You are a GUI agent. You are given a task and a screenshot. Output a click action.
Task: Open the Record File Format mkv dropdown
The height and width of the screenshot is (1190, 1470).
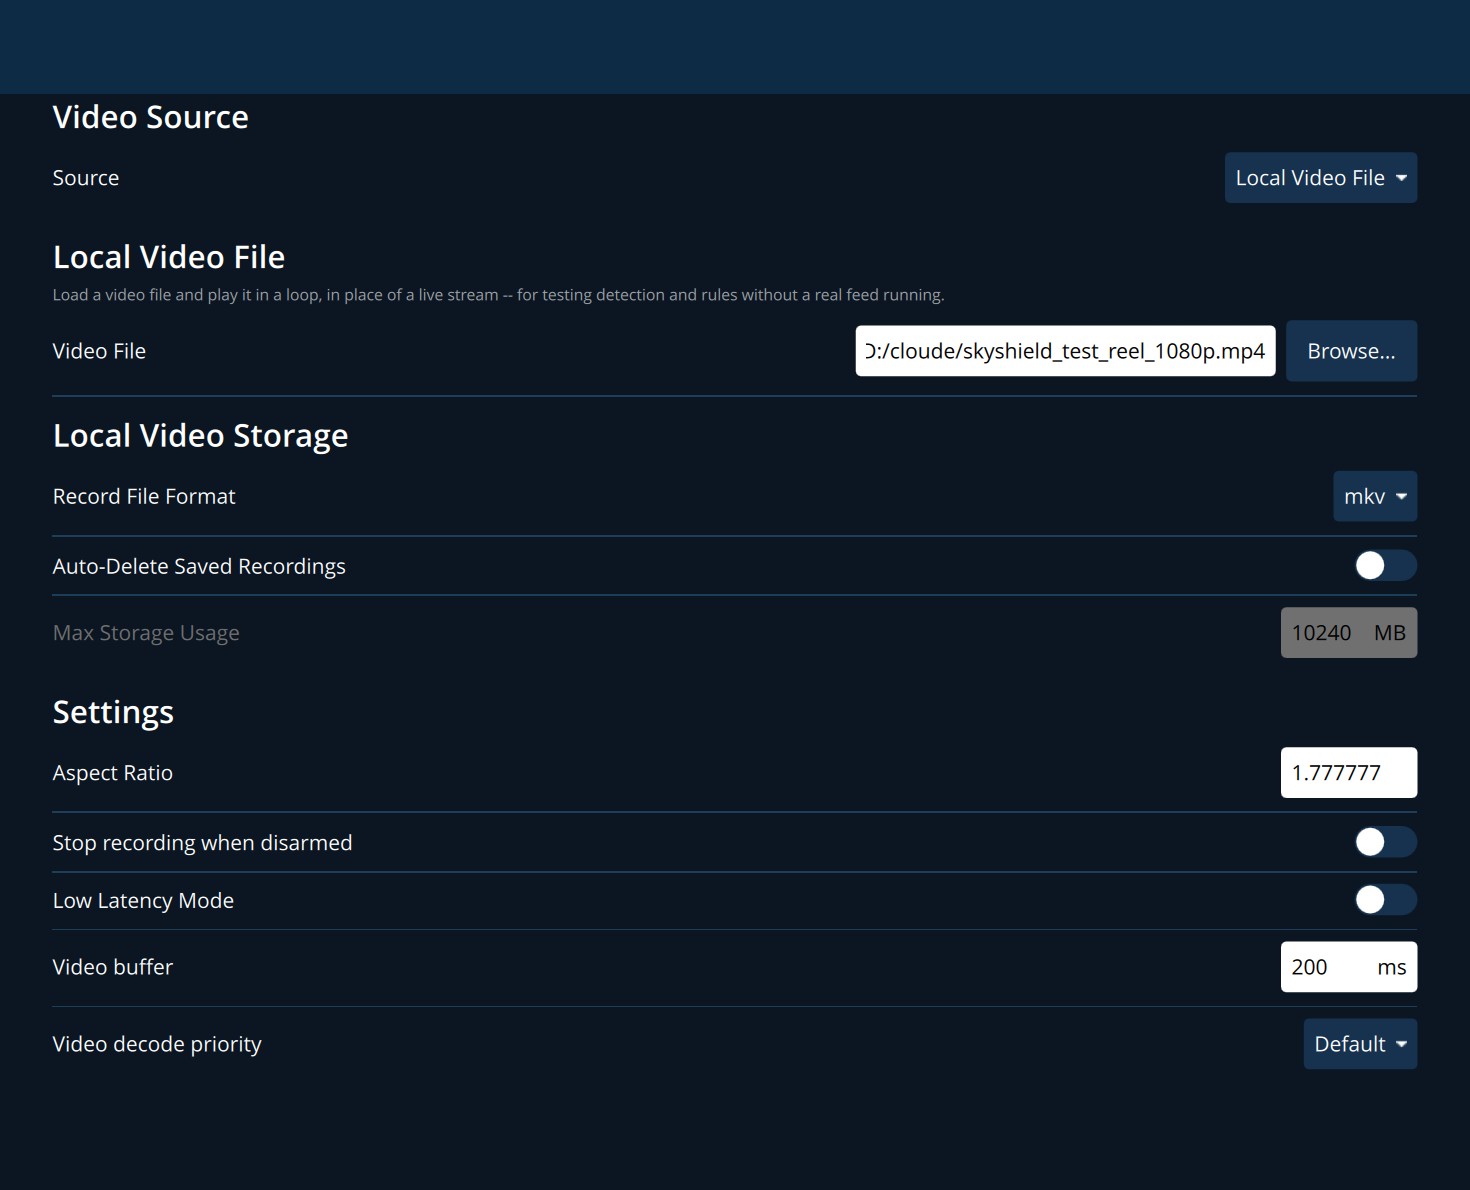tap(1375, 496)
